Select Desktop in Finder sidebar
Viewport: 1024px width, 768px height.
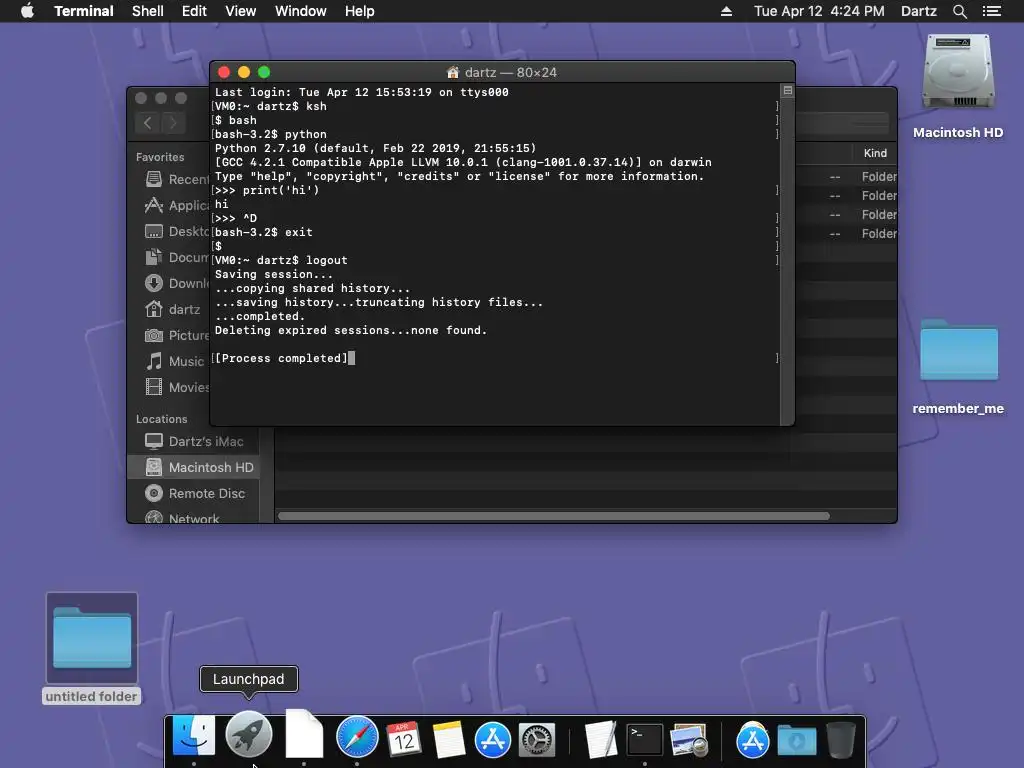click(176, 231)
